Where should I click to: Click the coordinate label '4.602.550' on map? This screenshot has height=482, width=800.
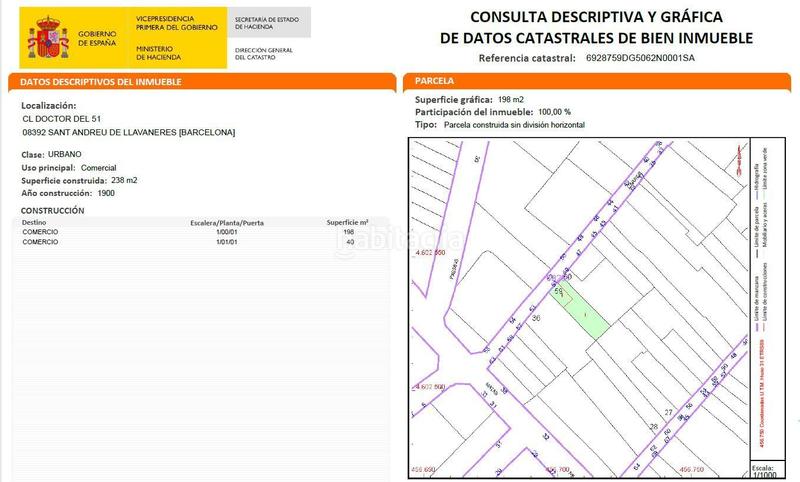click(x=430, y=252)
